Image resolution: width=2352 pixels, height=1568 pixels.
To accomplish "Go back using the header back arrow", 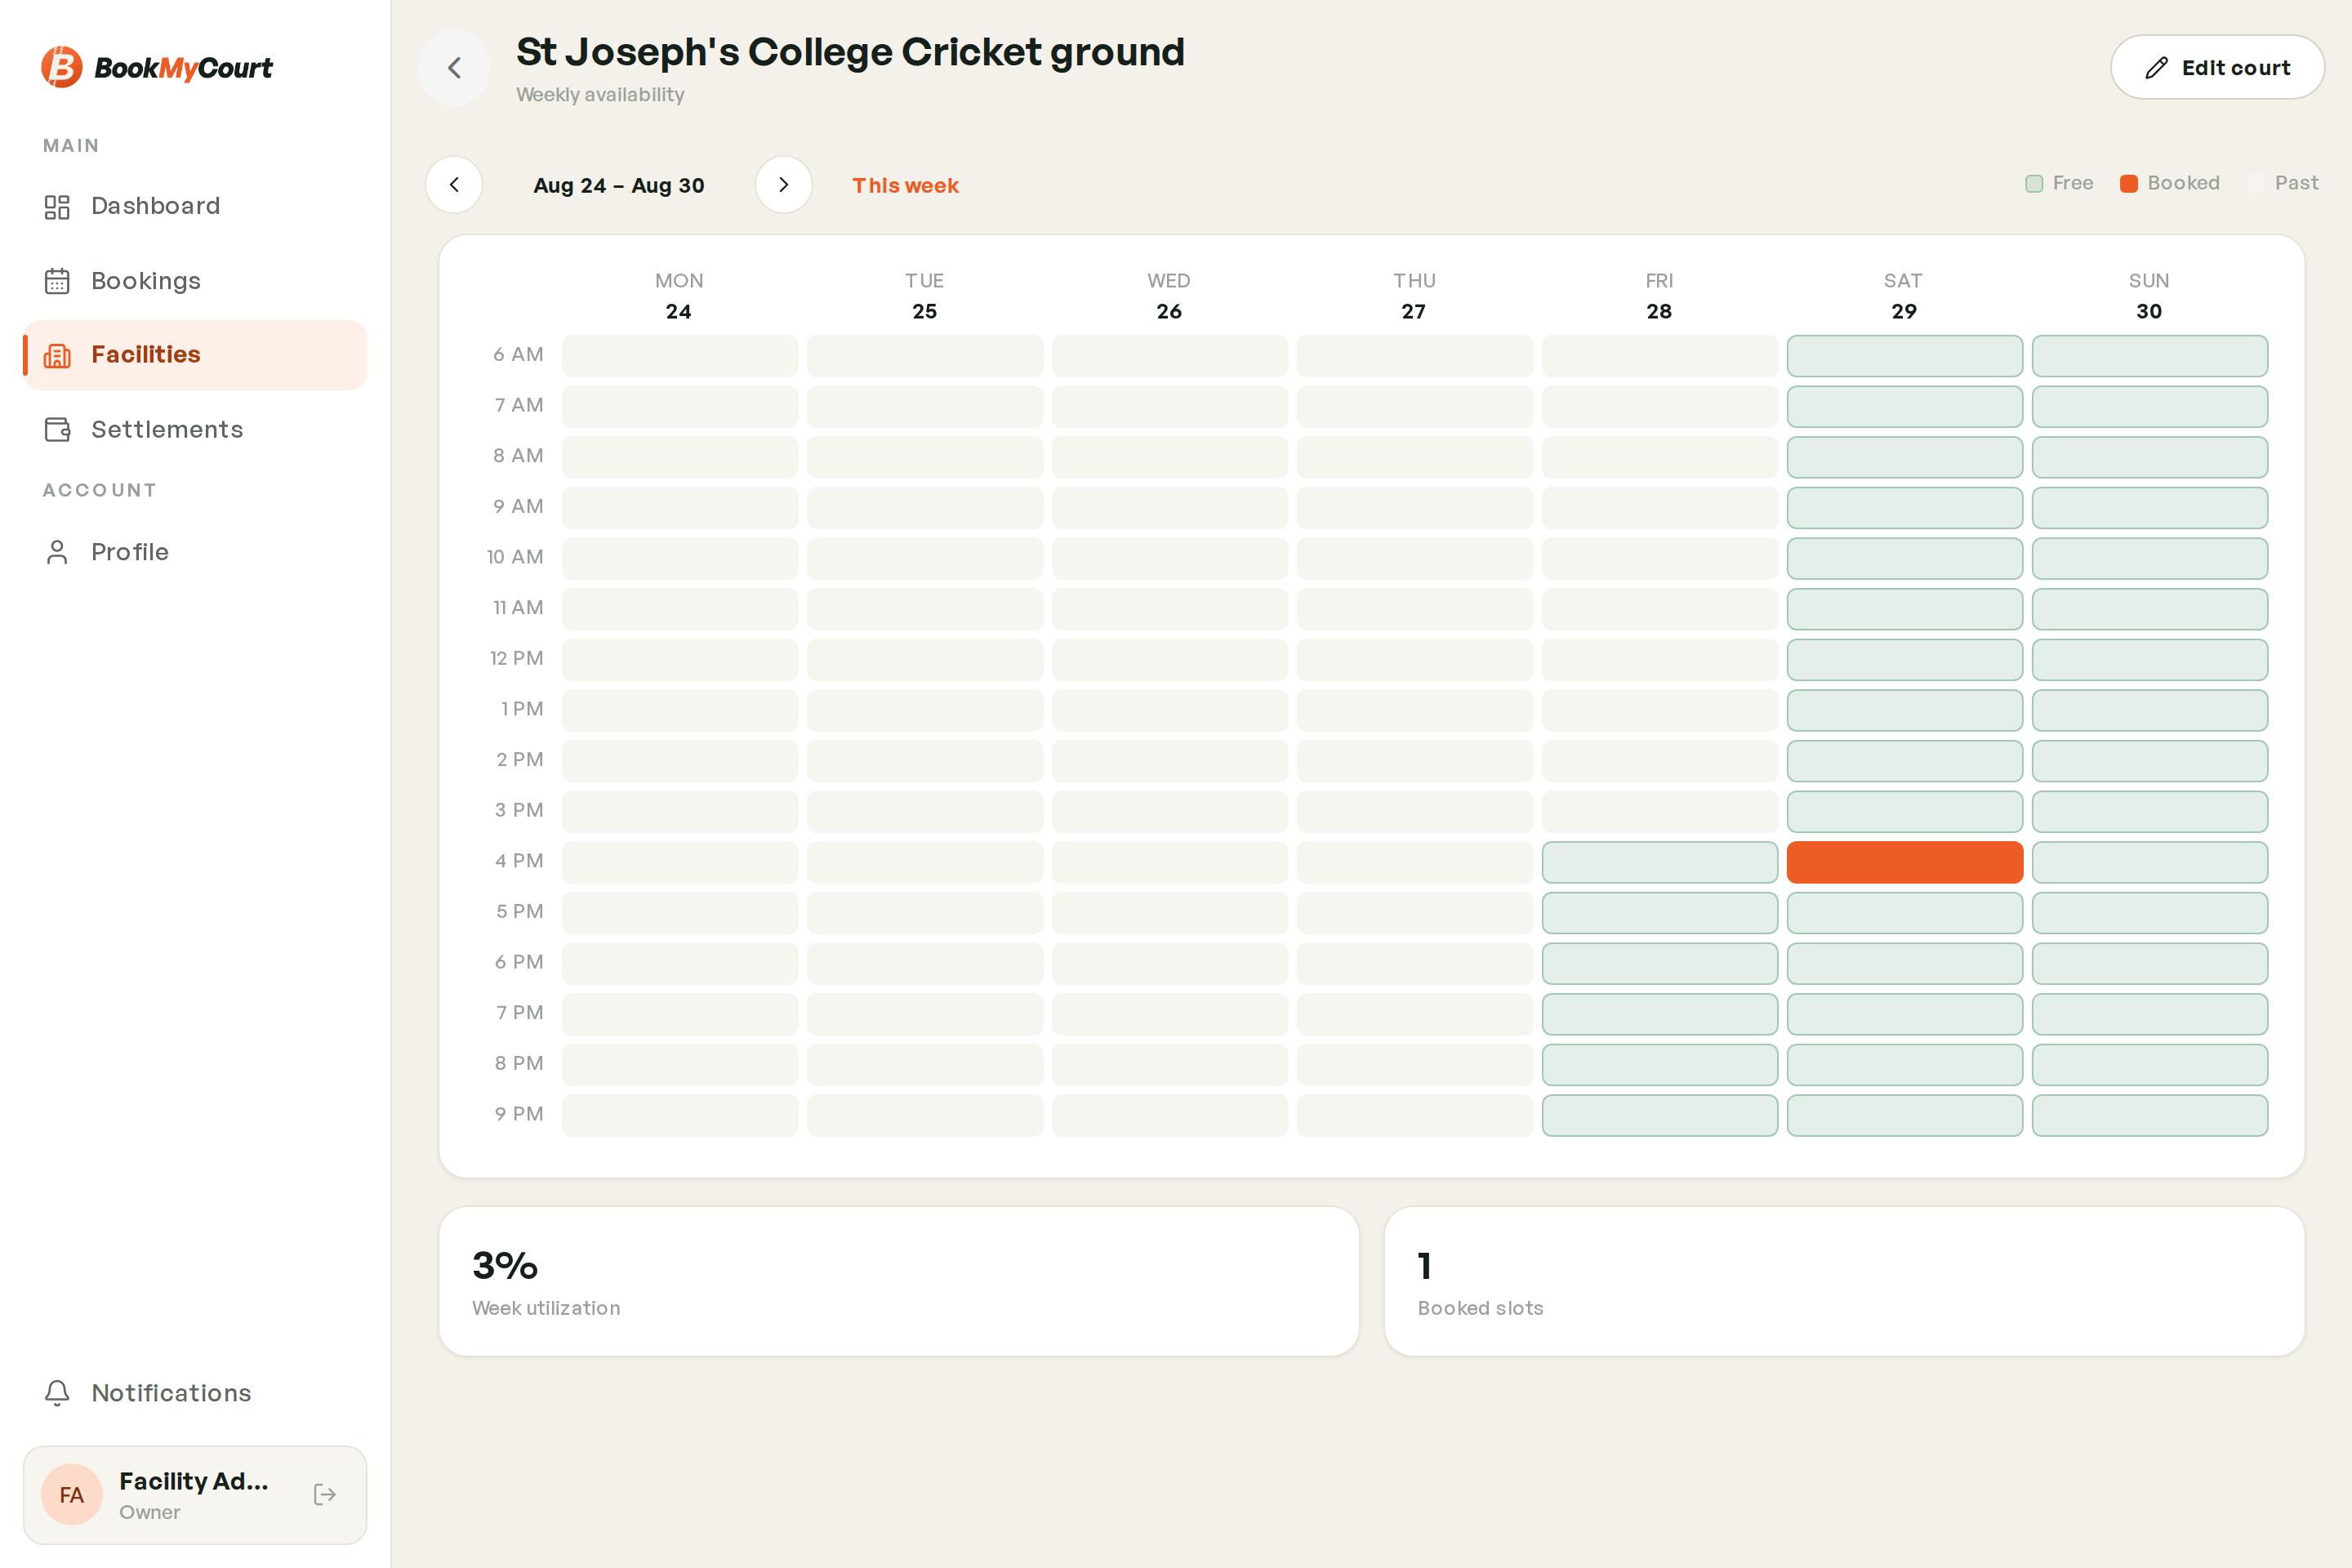I will coord(454,67).
